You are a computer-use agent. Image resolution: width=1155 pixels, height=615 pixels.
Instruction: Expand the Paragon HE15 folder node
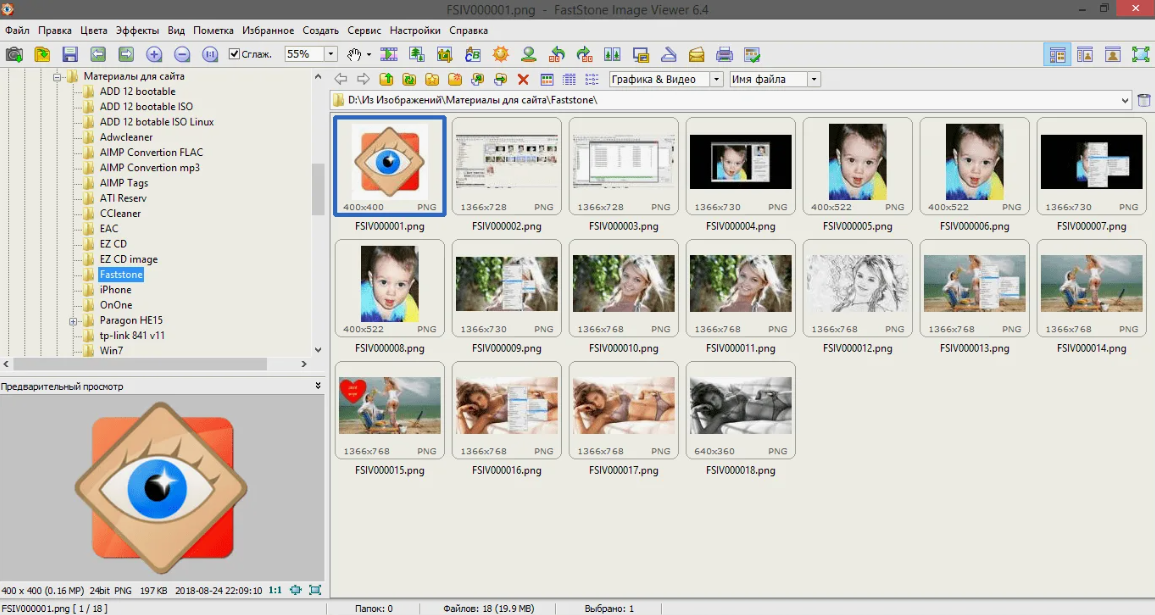pyautogui.click(x=73, y=320)
